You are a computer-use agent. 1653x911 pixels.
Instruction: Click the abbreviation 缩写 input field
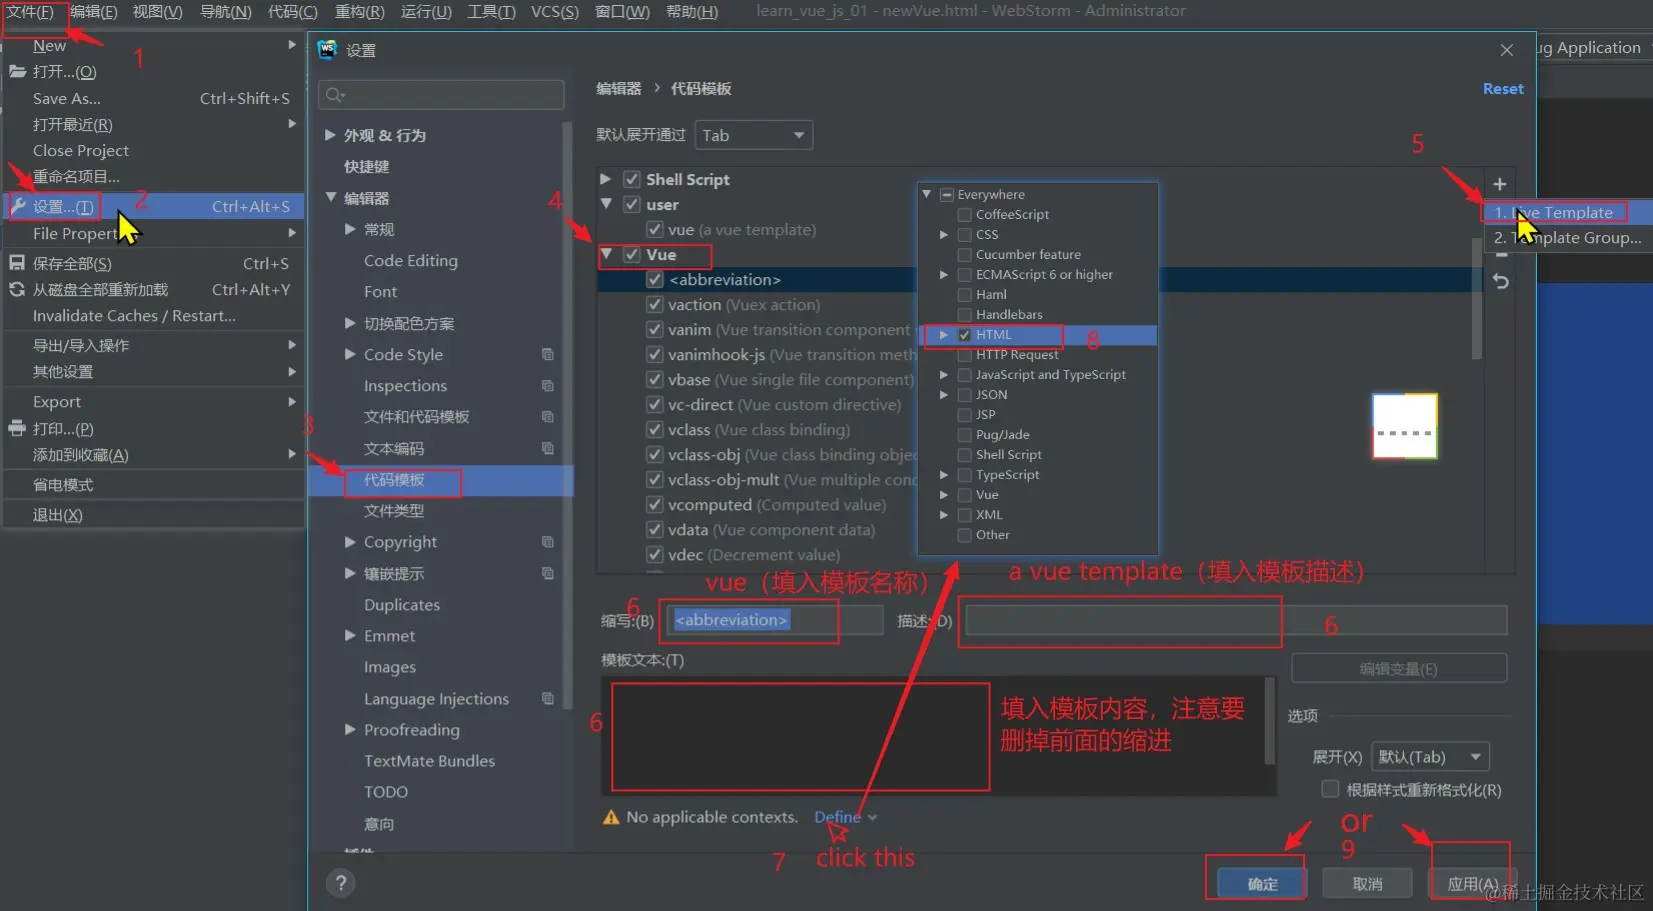tap(776, 620)
